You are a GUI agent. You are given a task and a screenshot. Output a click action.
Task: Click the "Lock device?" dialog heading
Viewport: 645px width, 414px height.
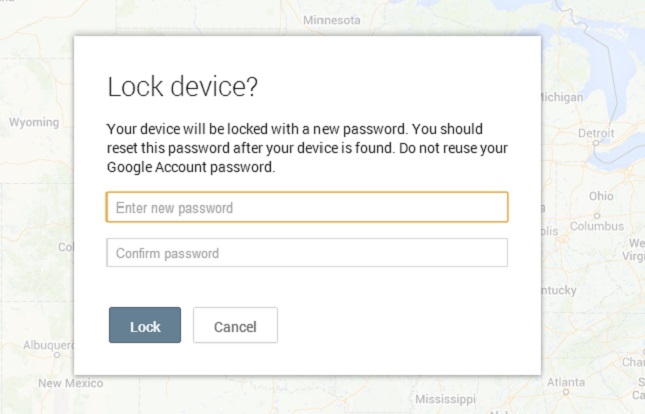183,87
